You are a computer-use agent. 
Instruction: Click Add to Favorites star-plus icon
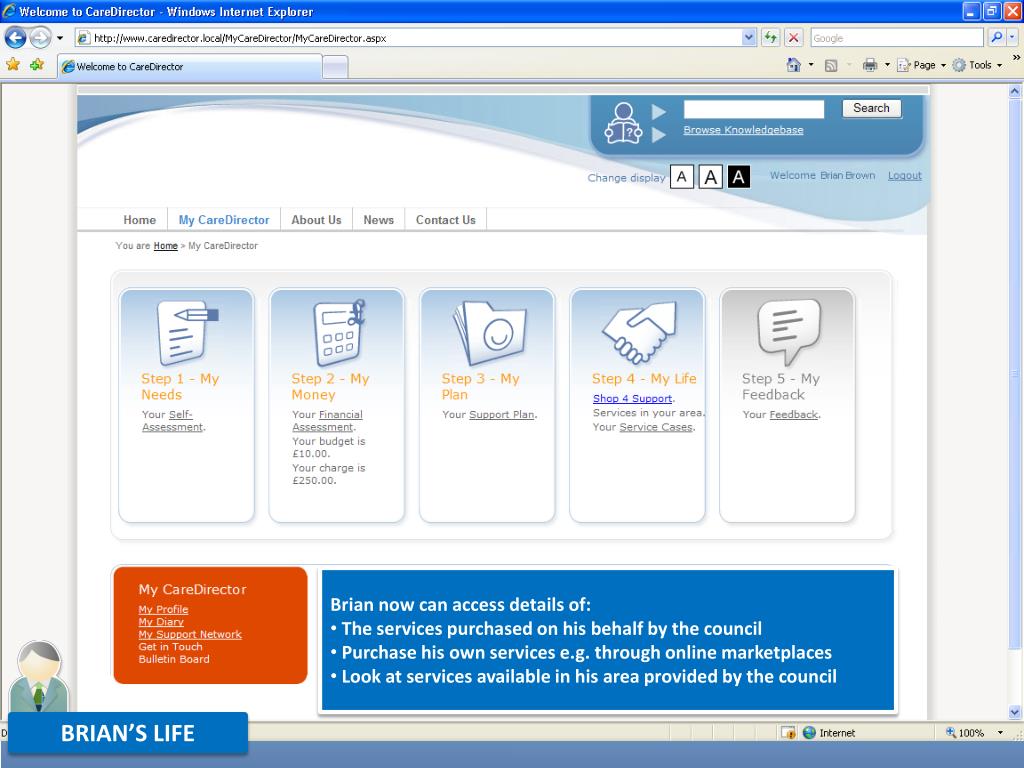pyautogui.click(x=37, y=65)
